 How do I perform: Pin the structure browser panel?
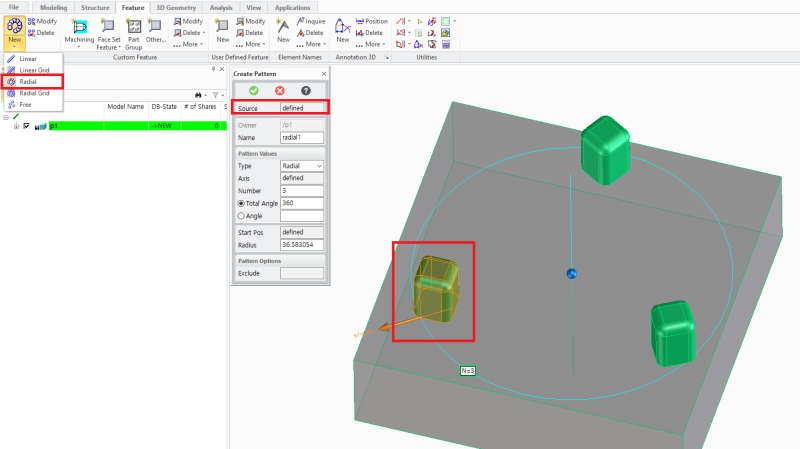(213, 69)
